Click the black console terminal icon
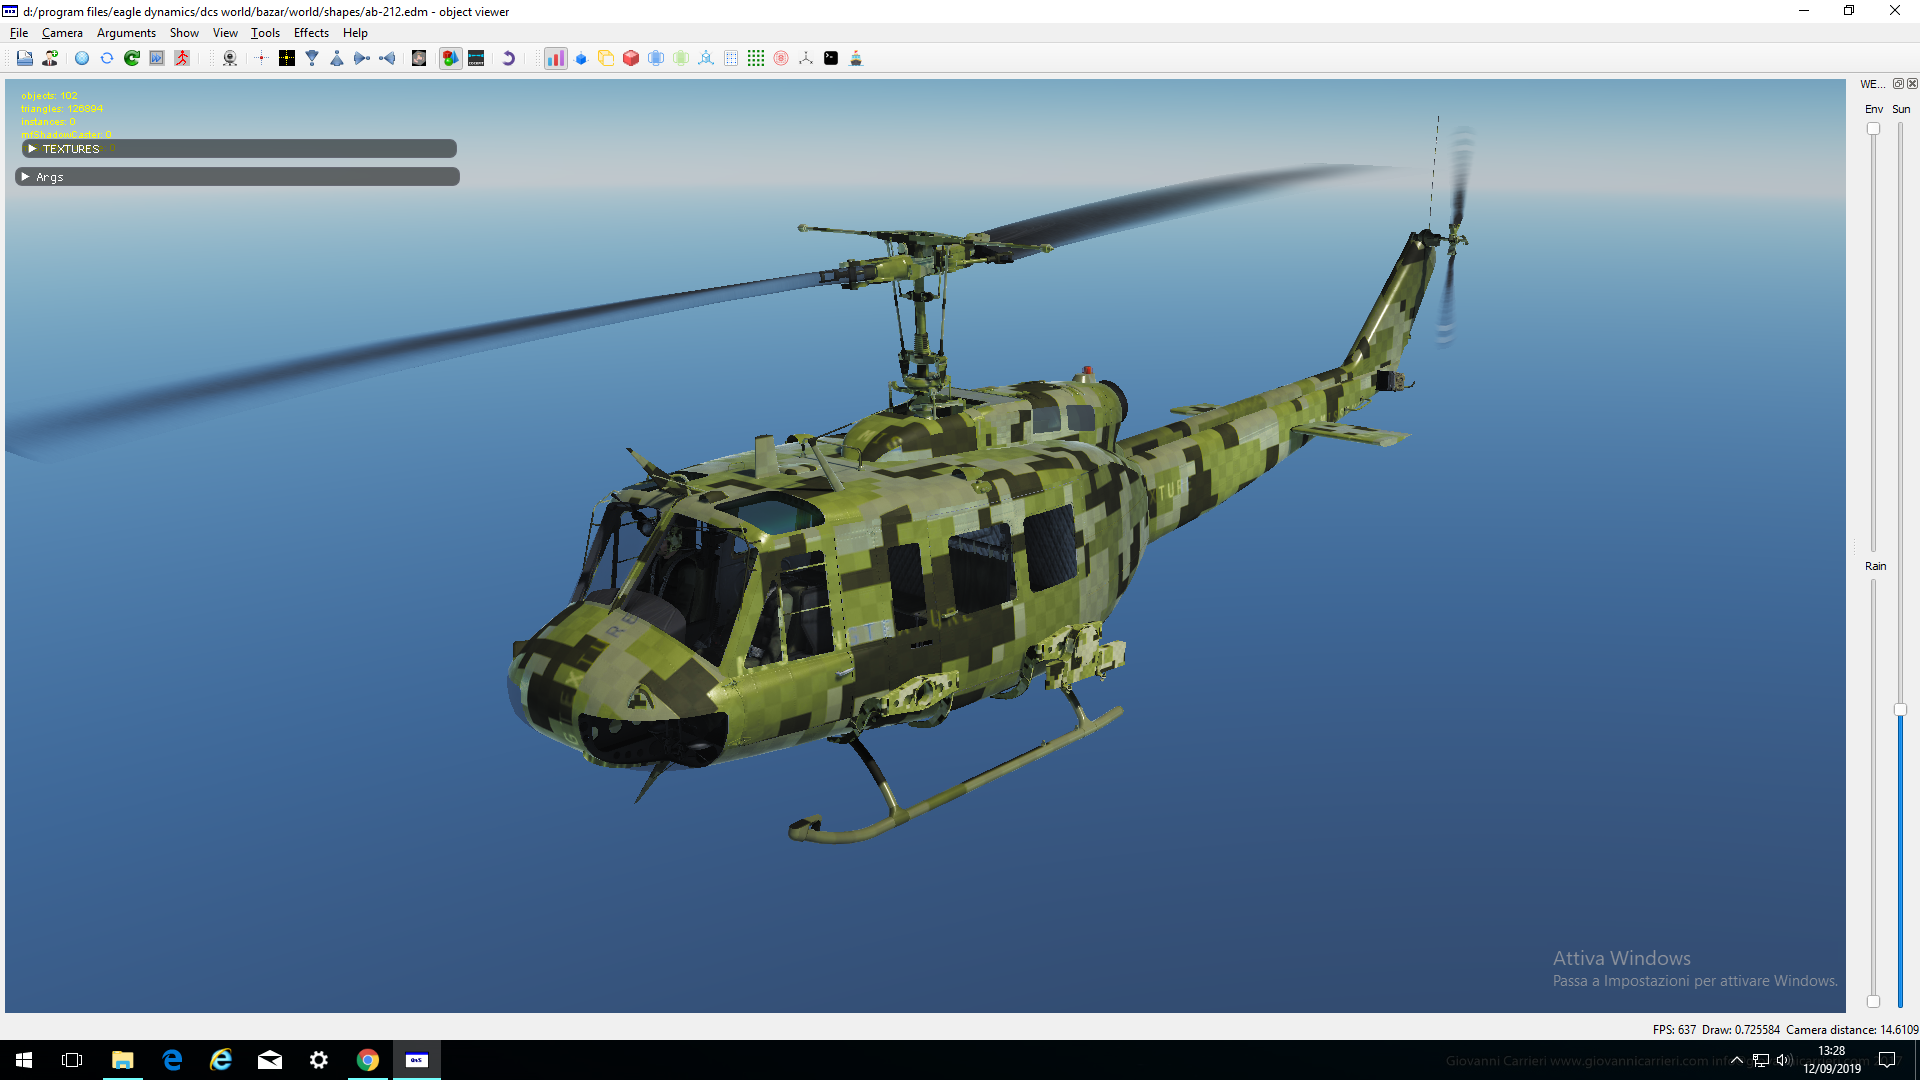The height and width of the screenshot is (1080, 1920). (831, 58)
